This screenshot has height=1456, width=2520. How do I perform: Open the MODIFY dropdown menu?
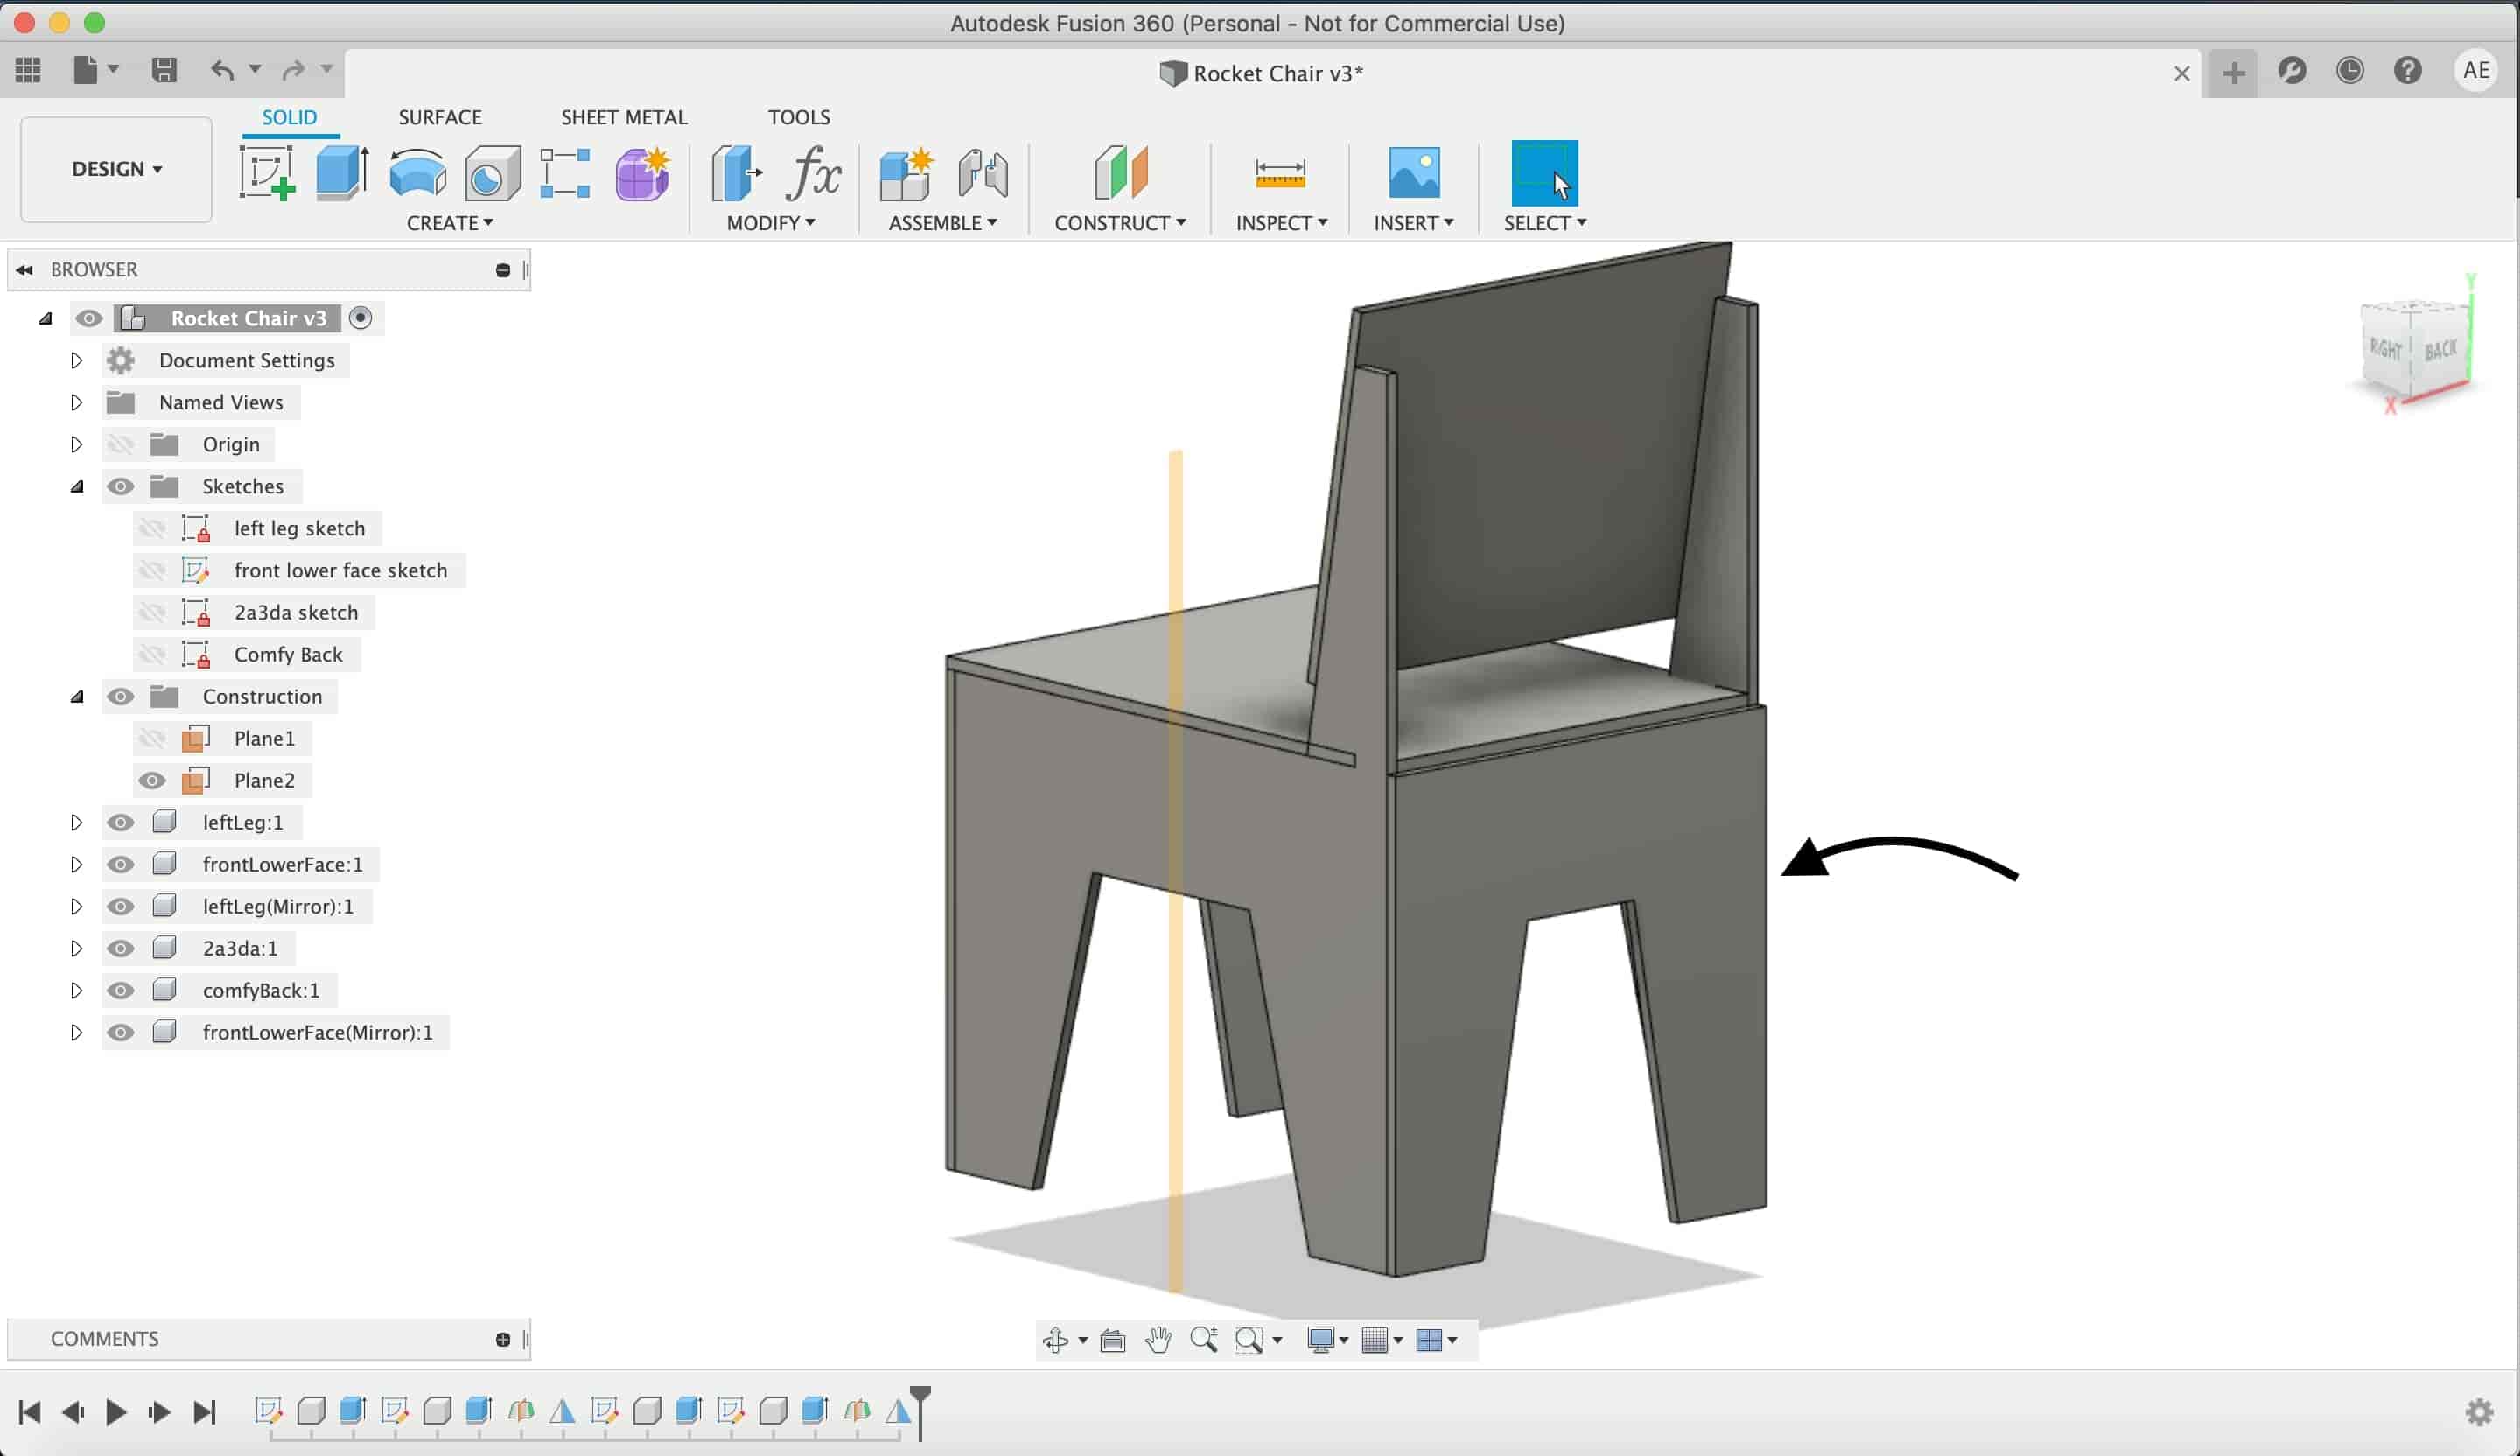click(770, 223)
